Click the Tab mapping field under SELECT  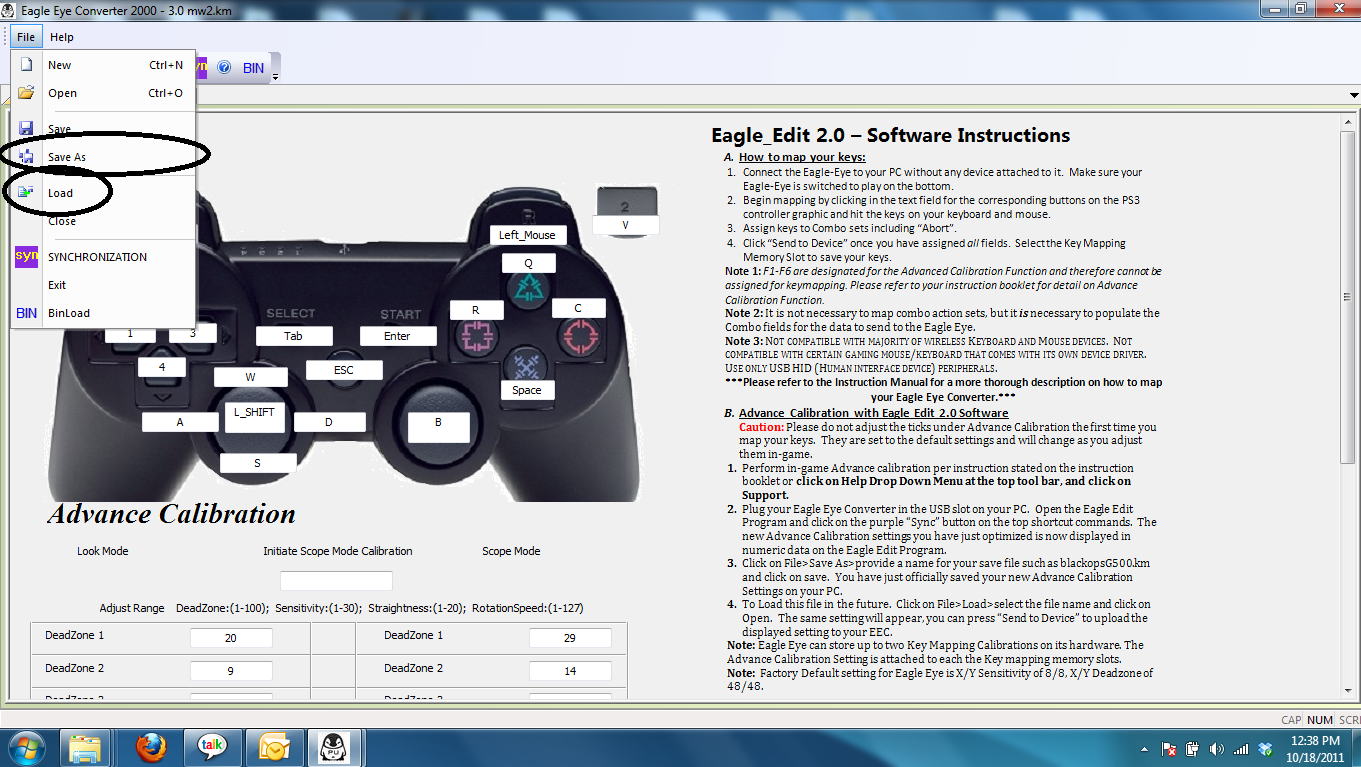[x=293, y=336]
